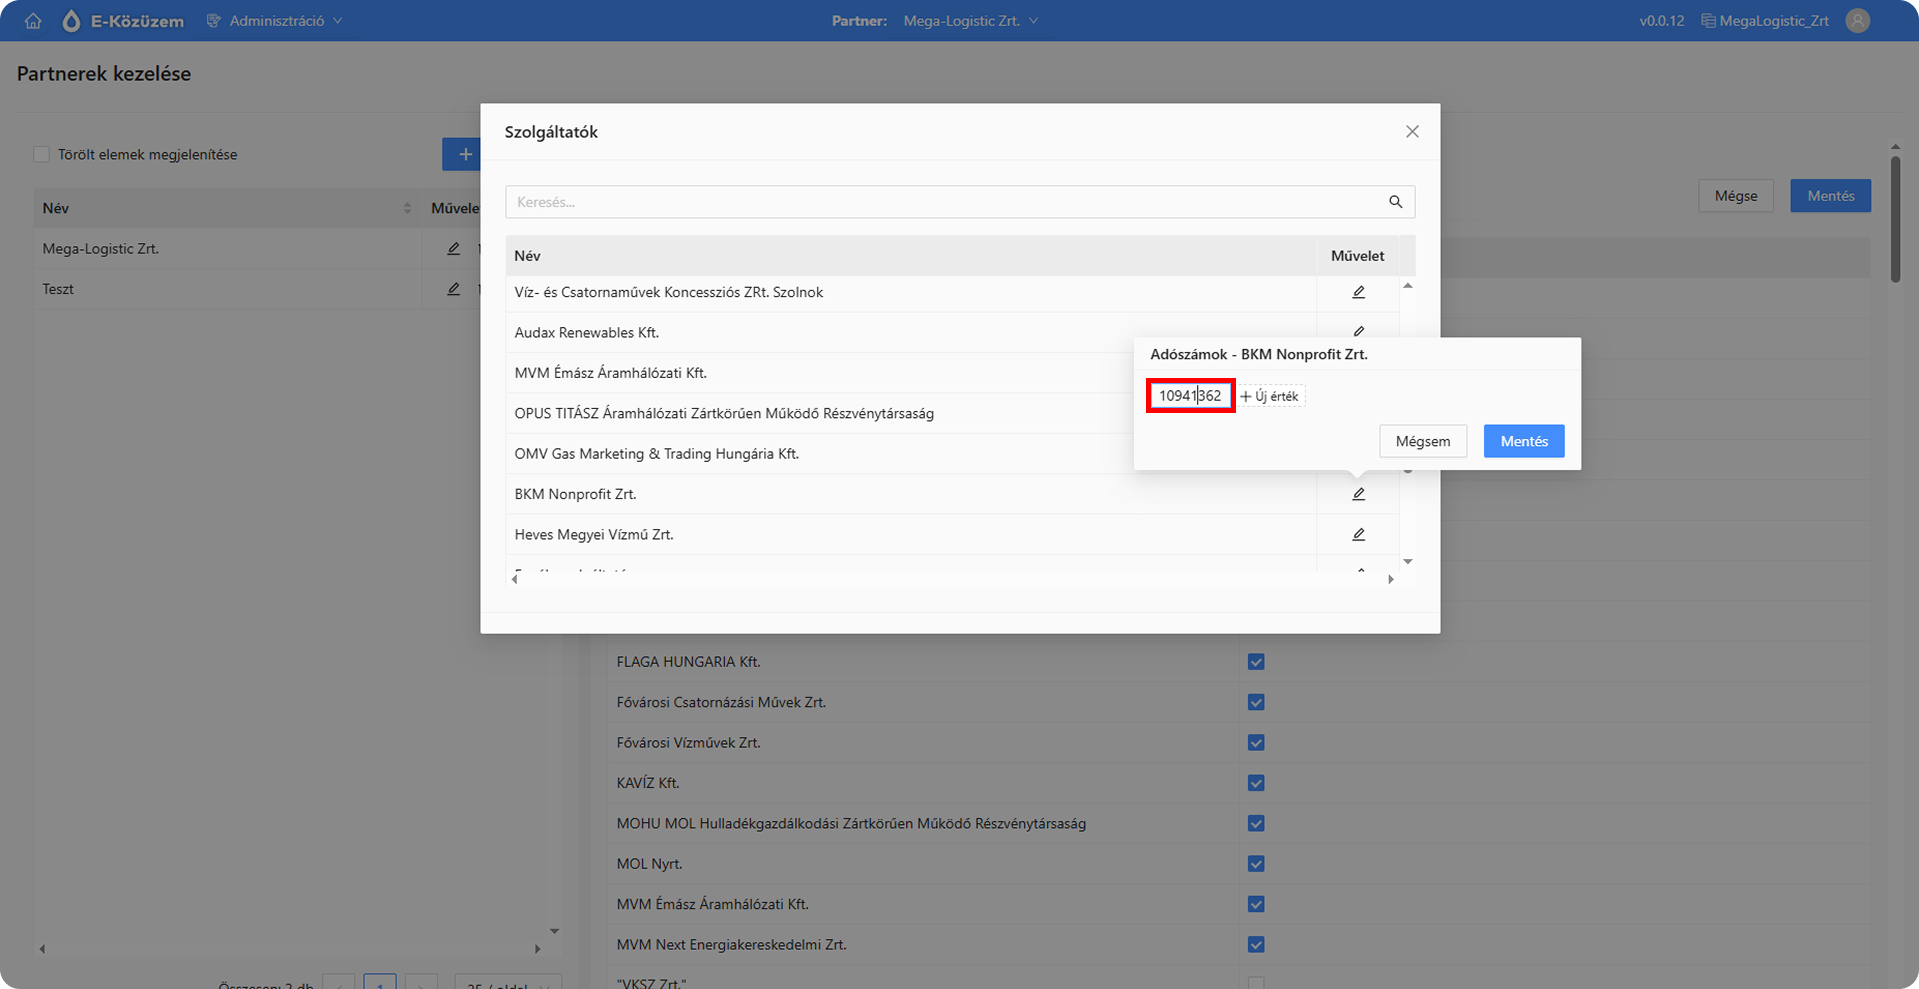Save the tax numbers with Mentés
1919x989 pixels.
coord(1524,441)
